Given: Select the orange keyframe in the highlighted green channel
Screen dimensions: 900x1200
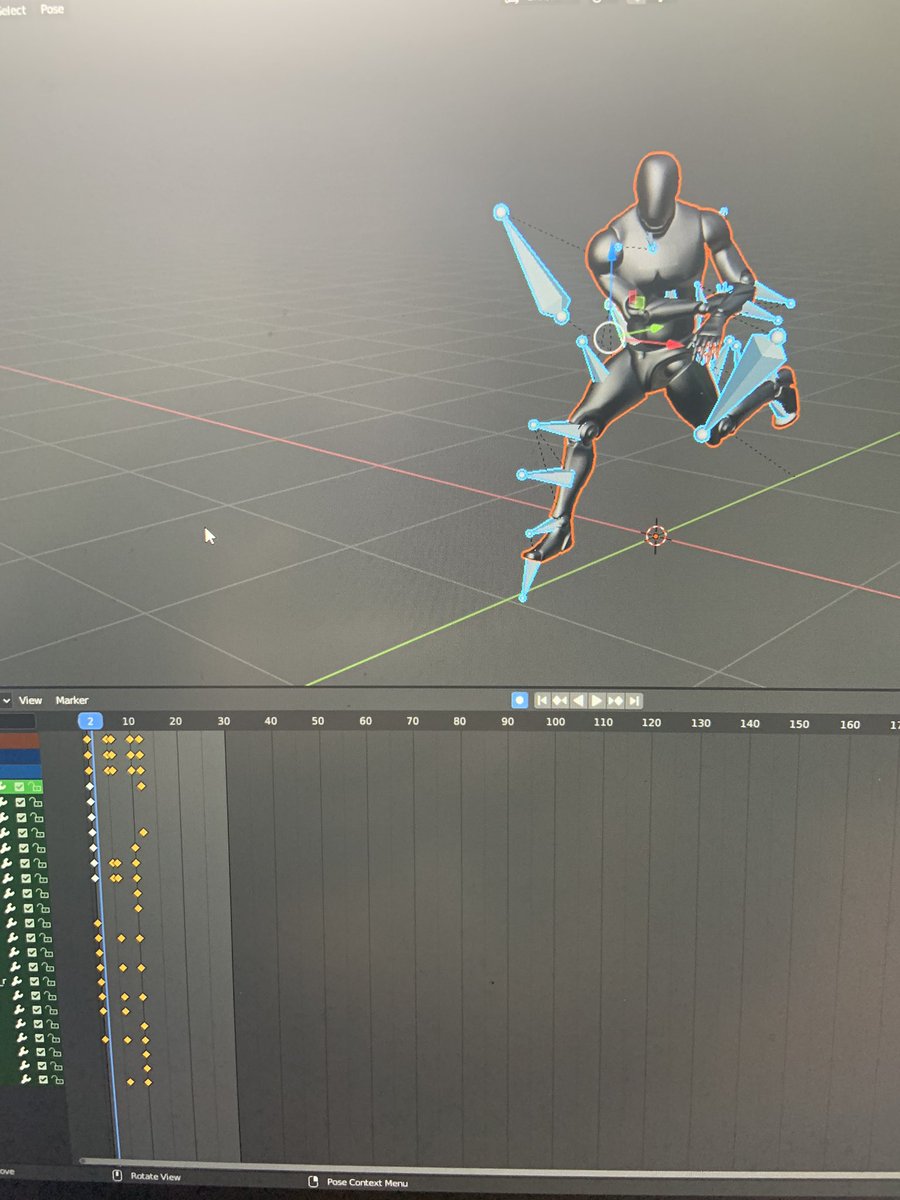Looking at the screenshot, I should 141,786.
